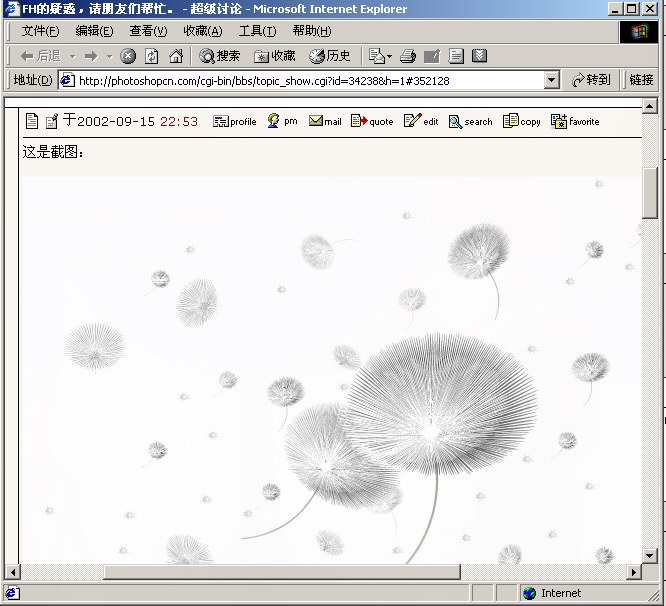Click the vertical scrollbar up arrow

649,106
